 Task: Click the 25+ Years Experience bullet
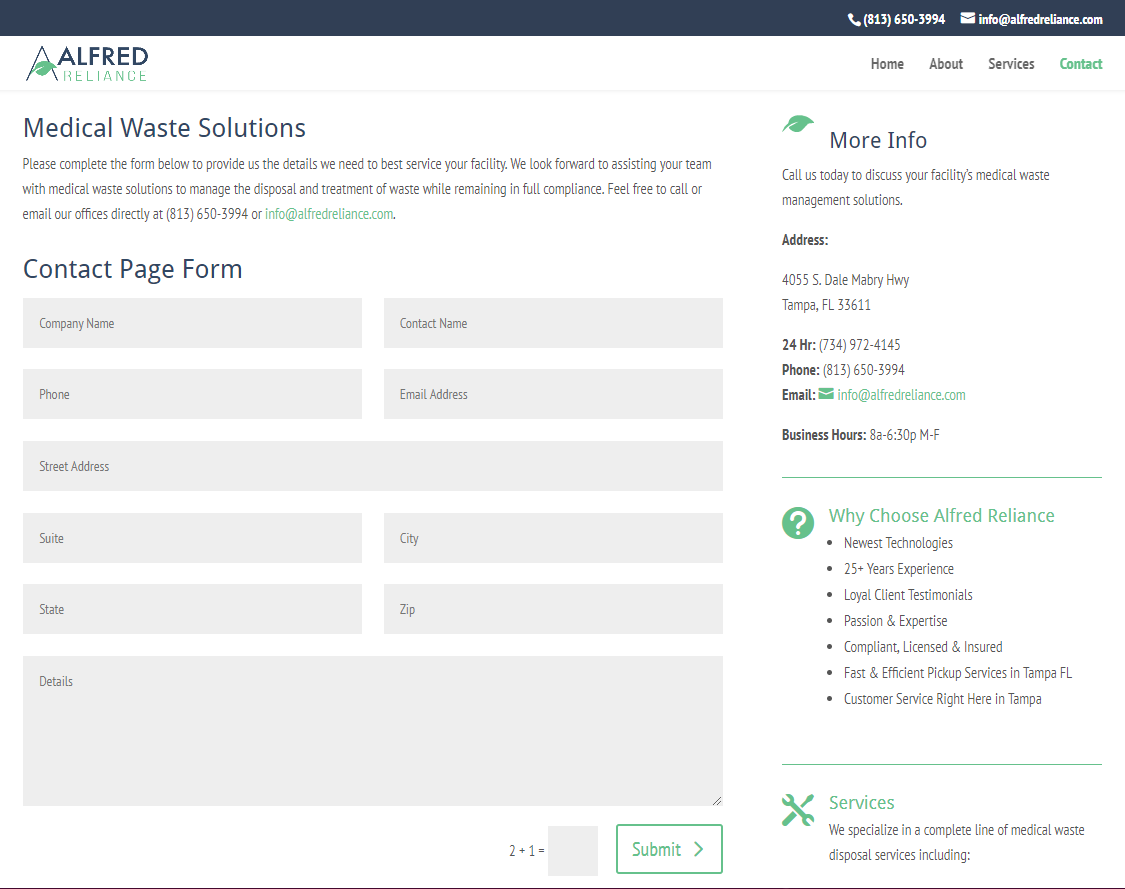[899, 569]
